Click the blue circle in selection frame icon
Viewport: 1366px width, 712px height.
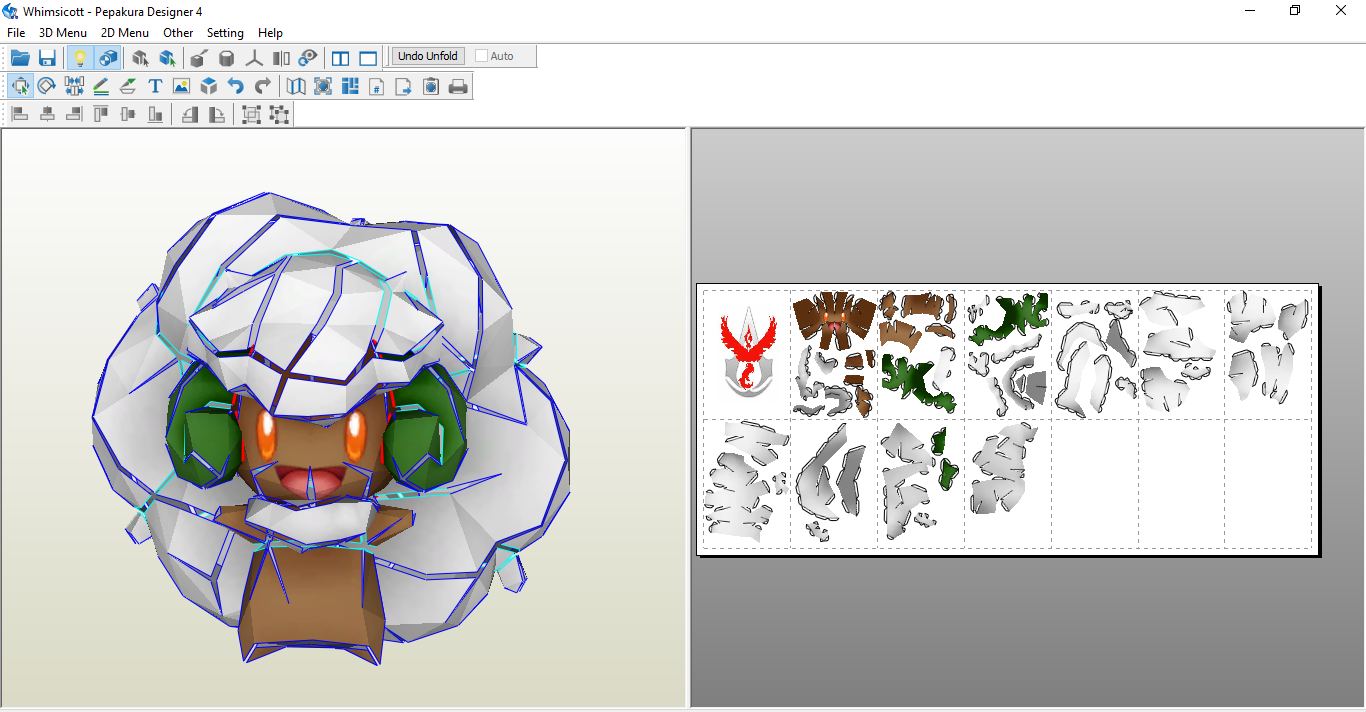tap(323, 86)
